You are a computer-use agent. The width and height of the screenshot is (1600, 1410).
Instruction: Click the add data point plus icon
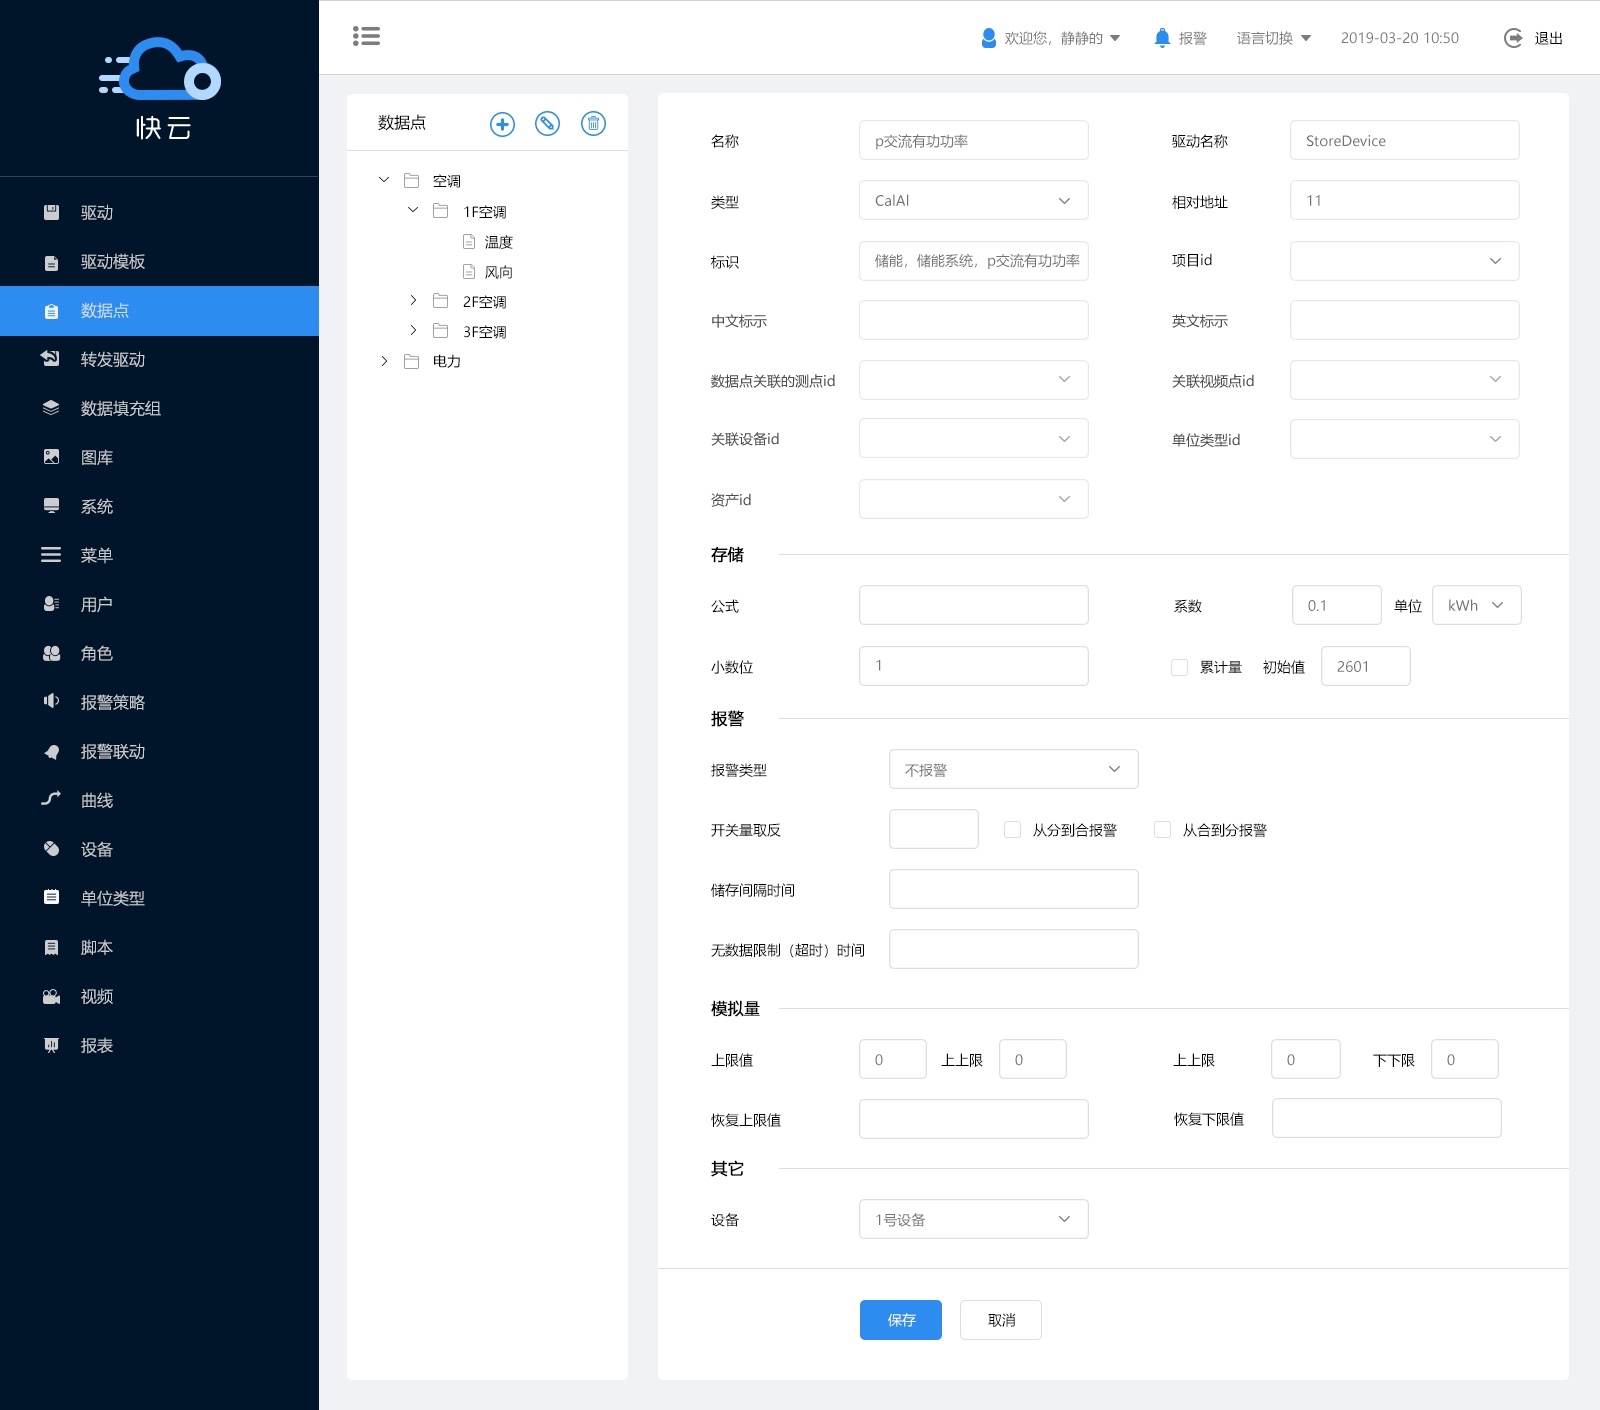point(502,124)
